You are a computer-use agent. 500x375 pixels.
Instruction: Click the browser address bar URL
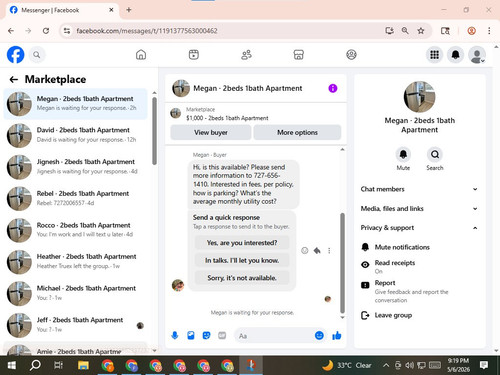147,31
